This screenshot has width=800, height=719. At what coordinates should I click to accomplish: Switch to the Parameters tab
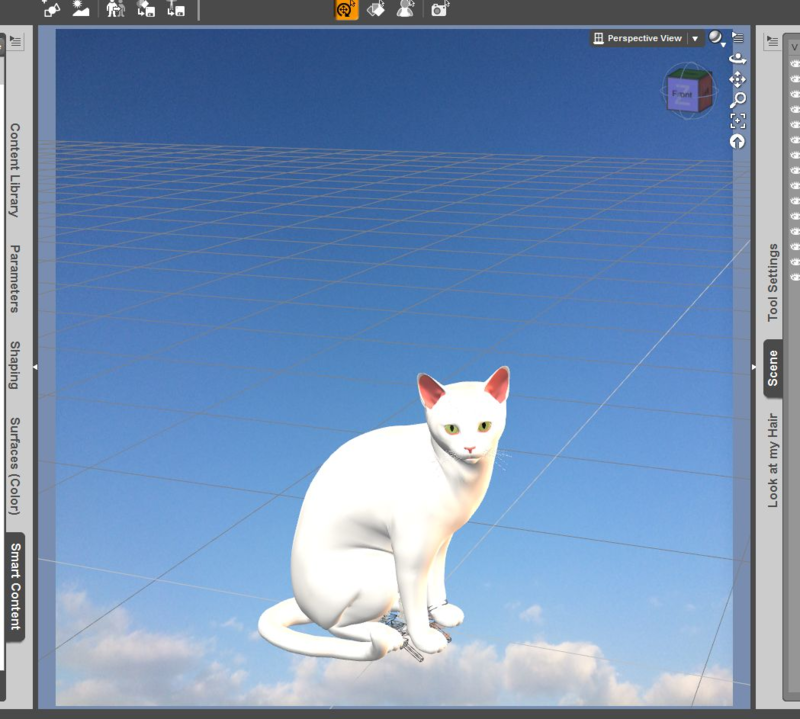(x=15, y=279)
